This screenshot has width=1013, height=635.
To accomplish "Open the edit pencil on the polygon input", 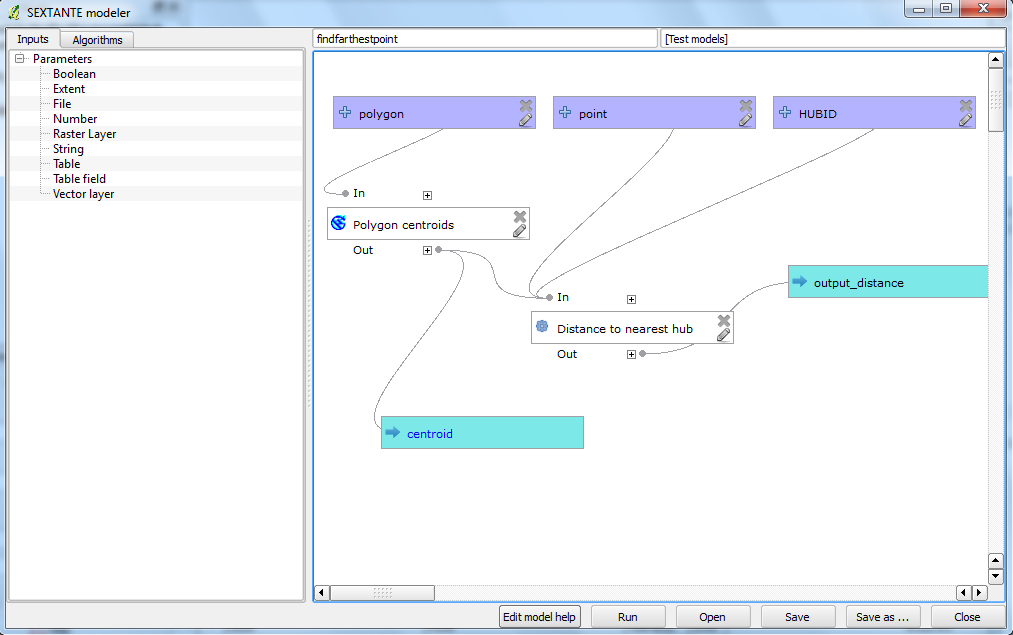I will [x=524, y=122].
